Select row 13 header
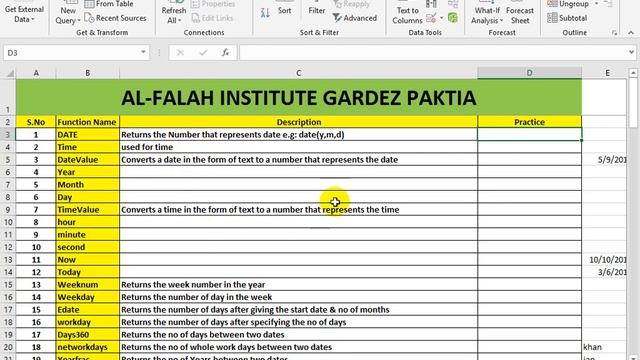640x360 pixels. pyautogui.click(x=8, y=260)
